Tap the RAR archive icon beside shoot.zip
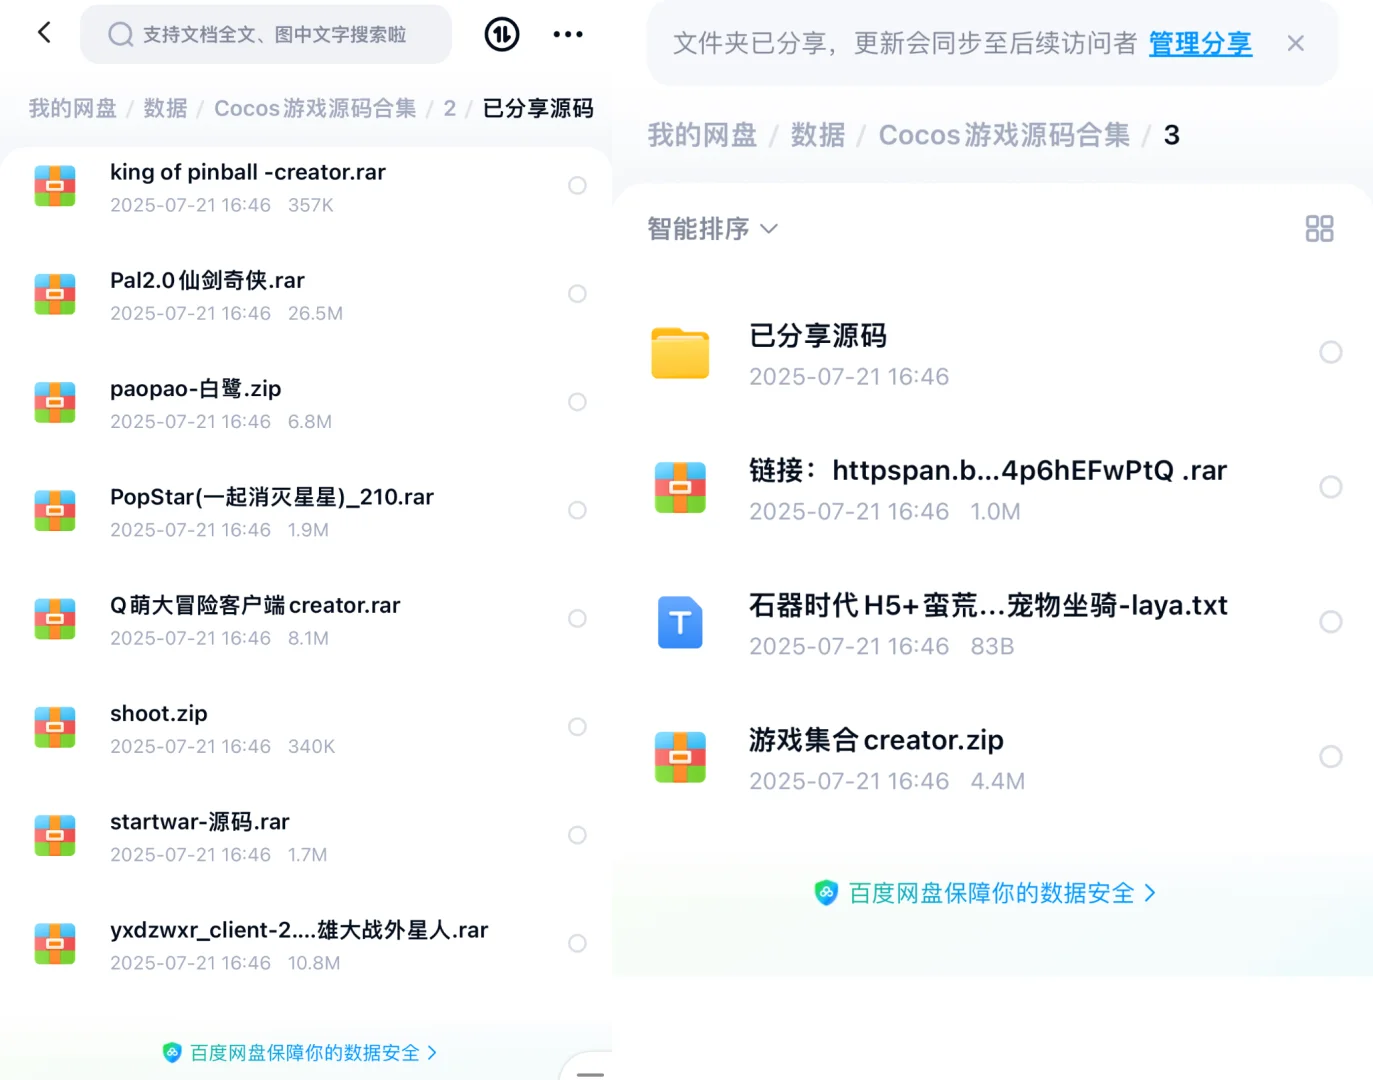1373x1080 pixels. tap(55, 727)
